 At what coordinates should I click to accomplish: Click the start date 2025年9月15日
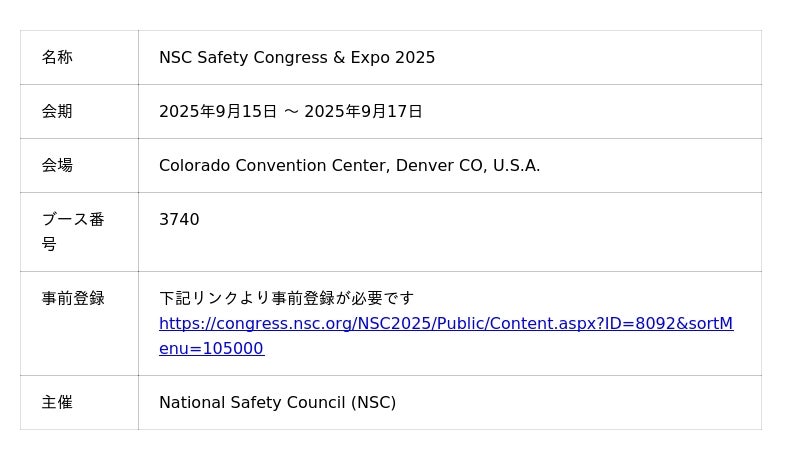(x=217, y=112)
